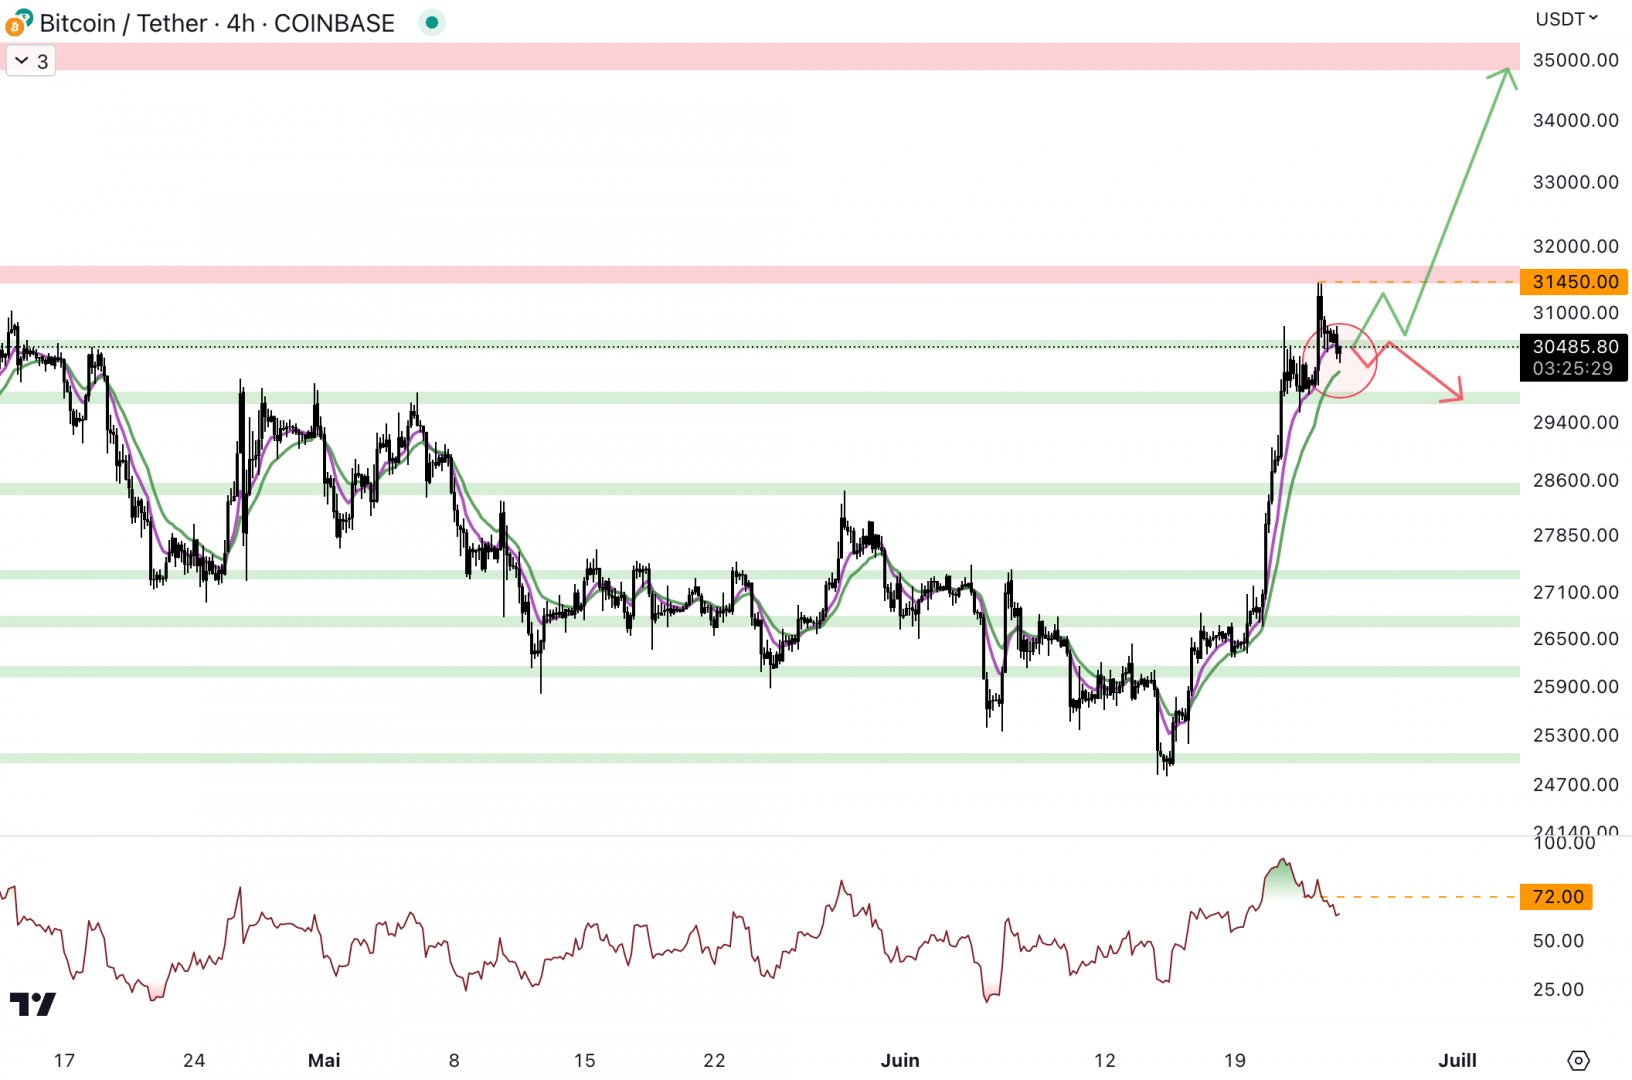The image size is (1632, 1080).
Task: Click 31000.00 on the price axis
Action: (x=1576, y=313)
